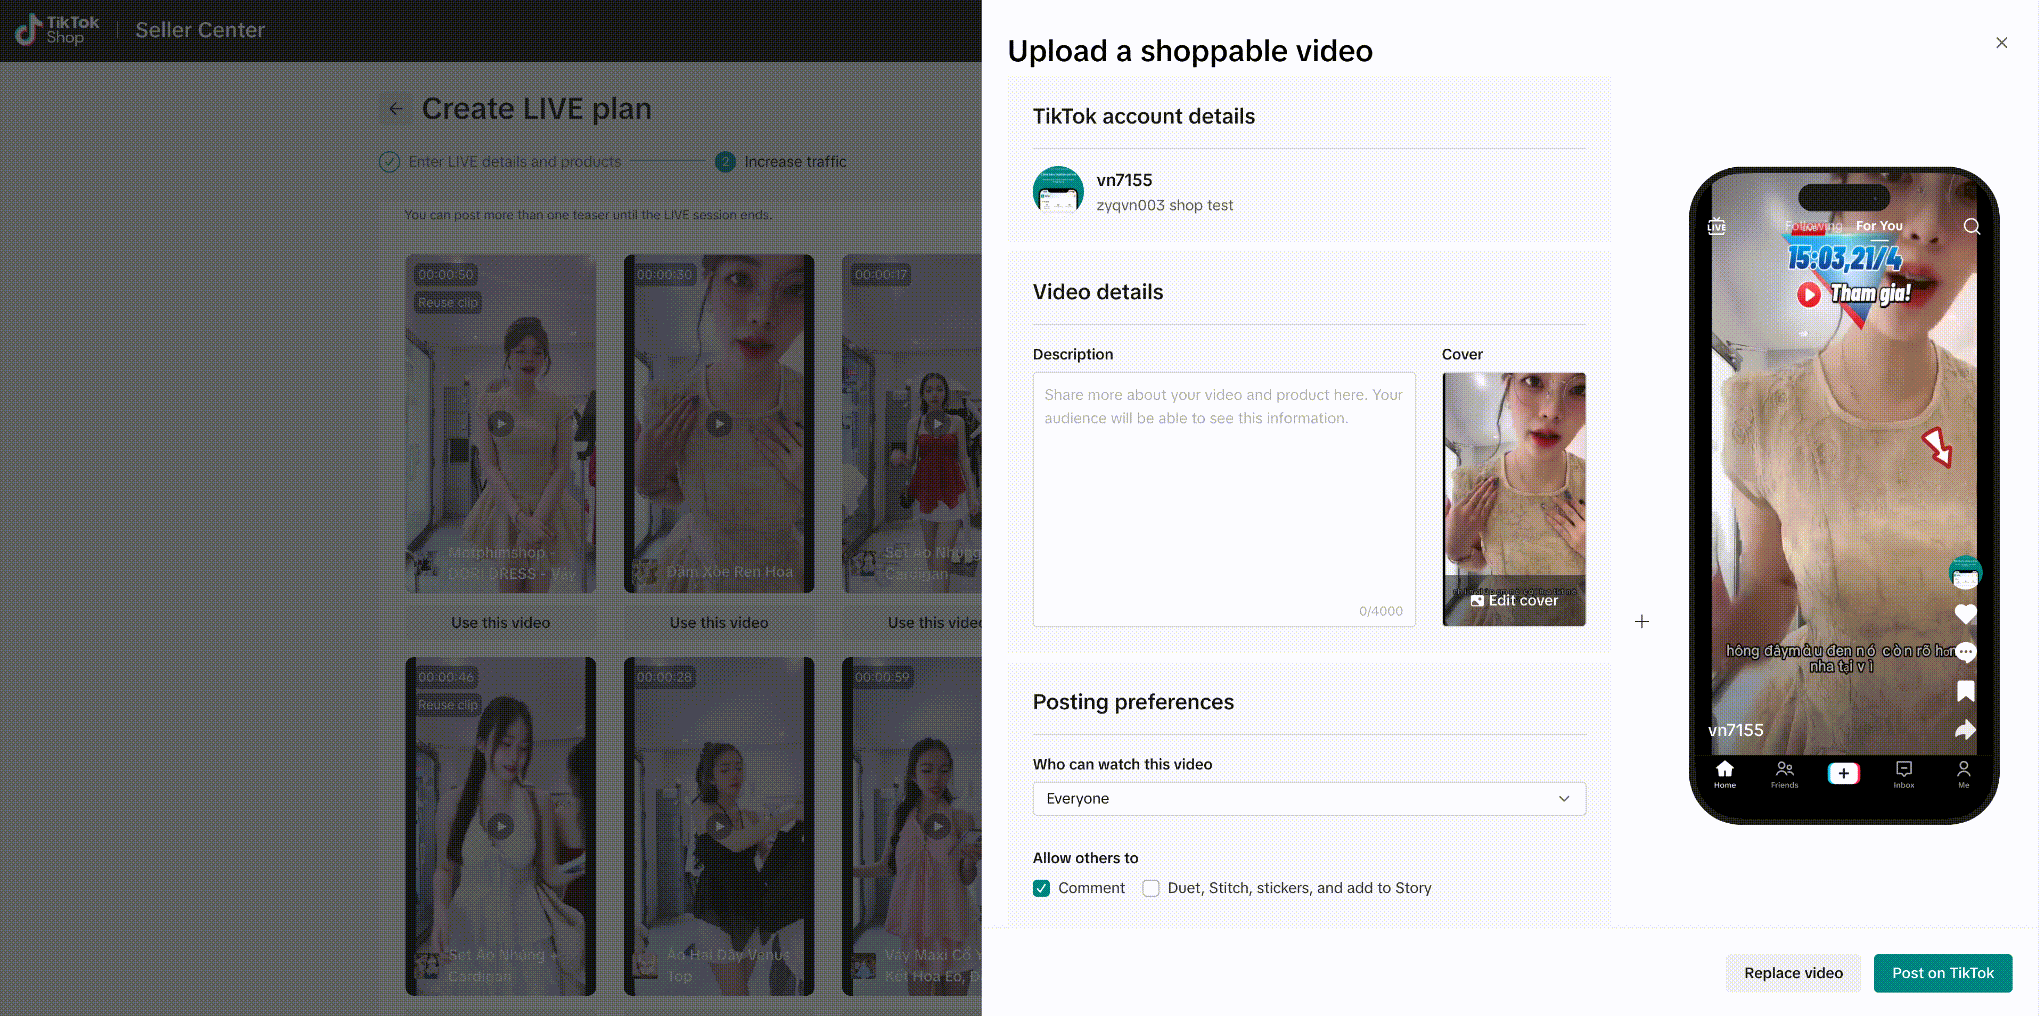The height and width of the screenshot is (1016, 2040).
Task: Open the Who can watch this video dropdown
Action: click(x=1308, y=798)
